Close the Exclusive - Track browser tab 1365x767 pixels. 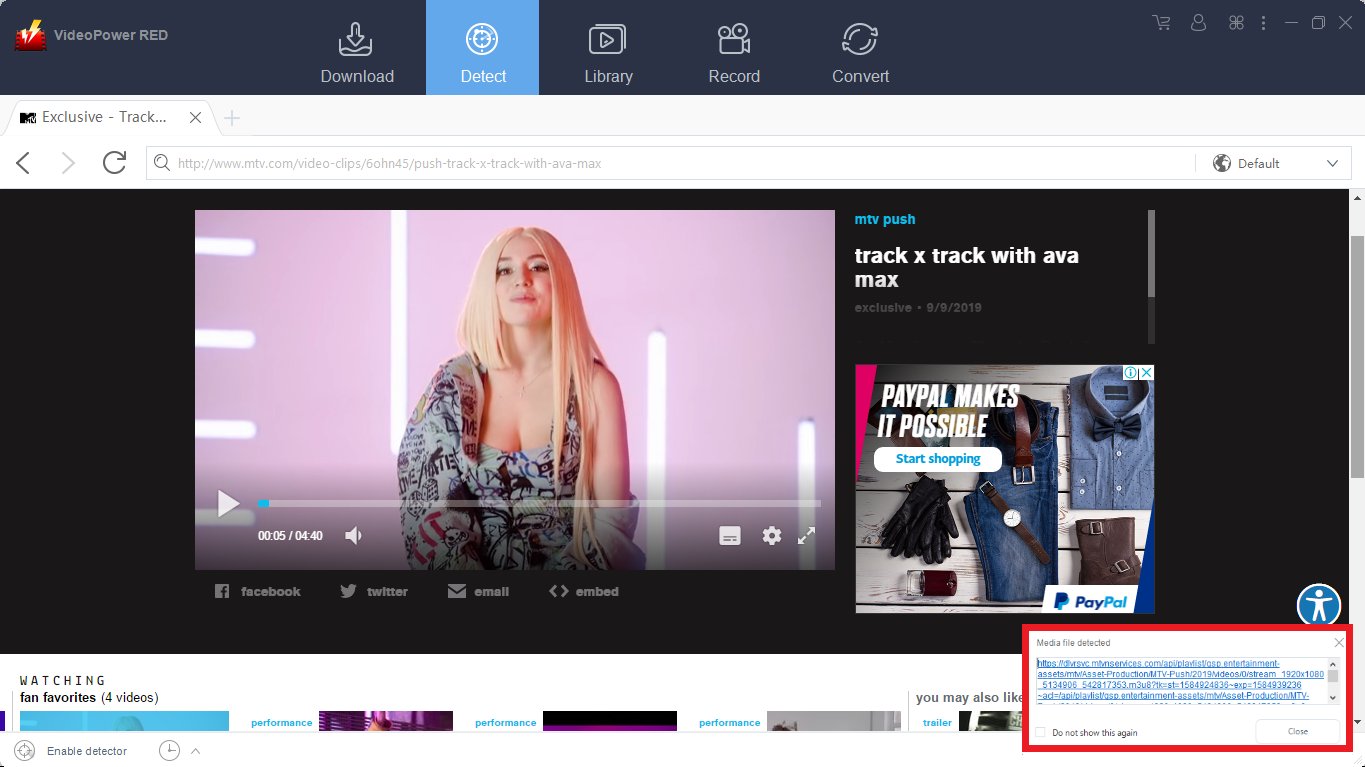pos(196,117)
